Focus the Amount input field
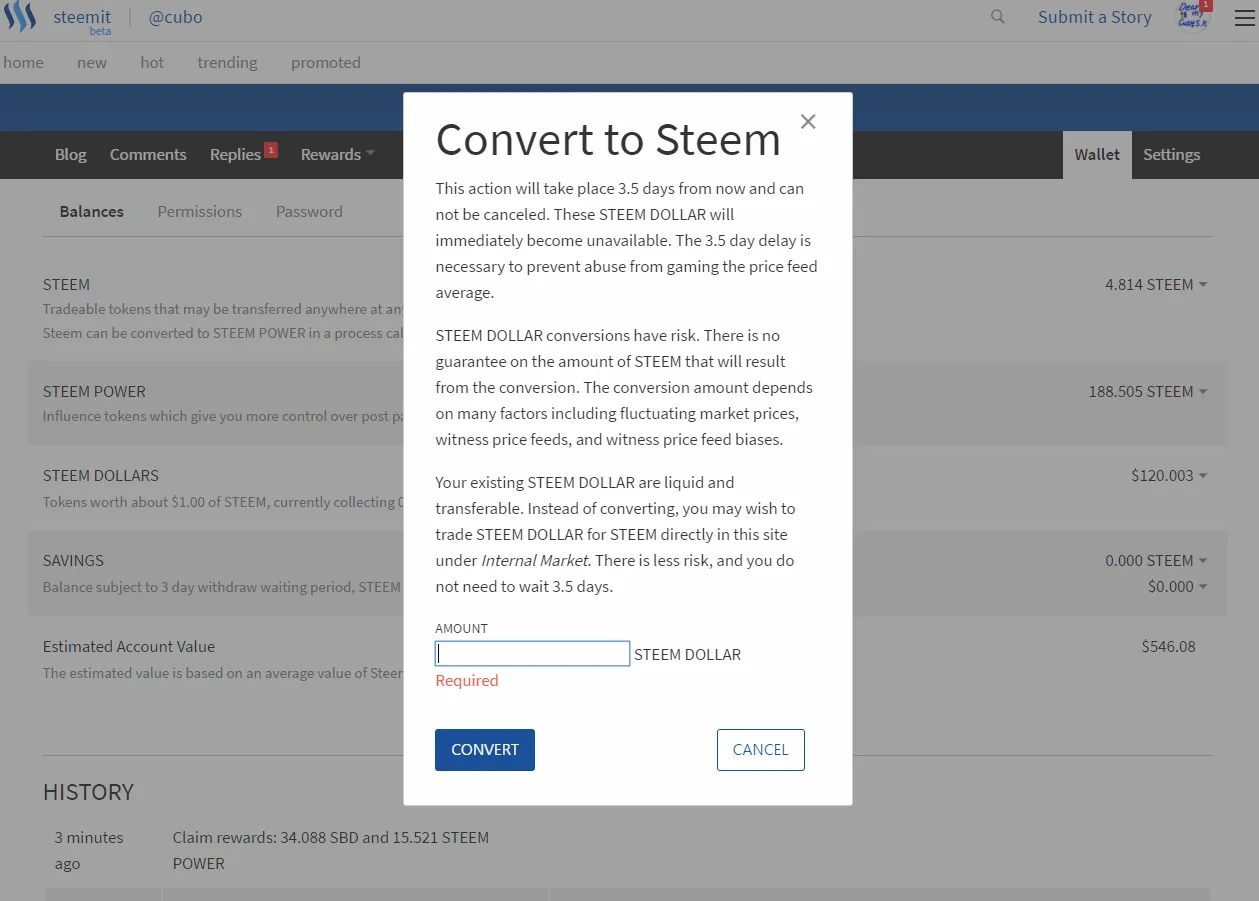The image size is (1259, 901). point(532,654)
